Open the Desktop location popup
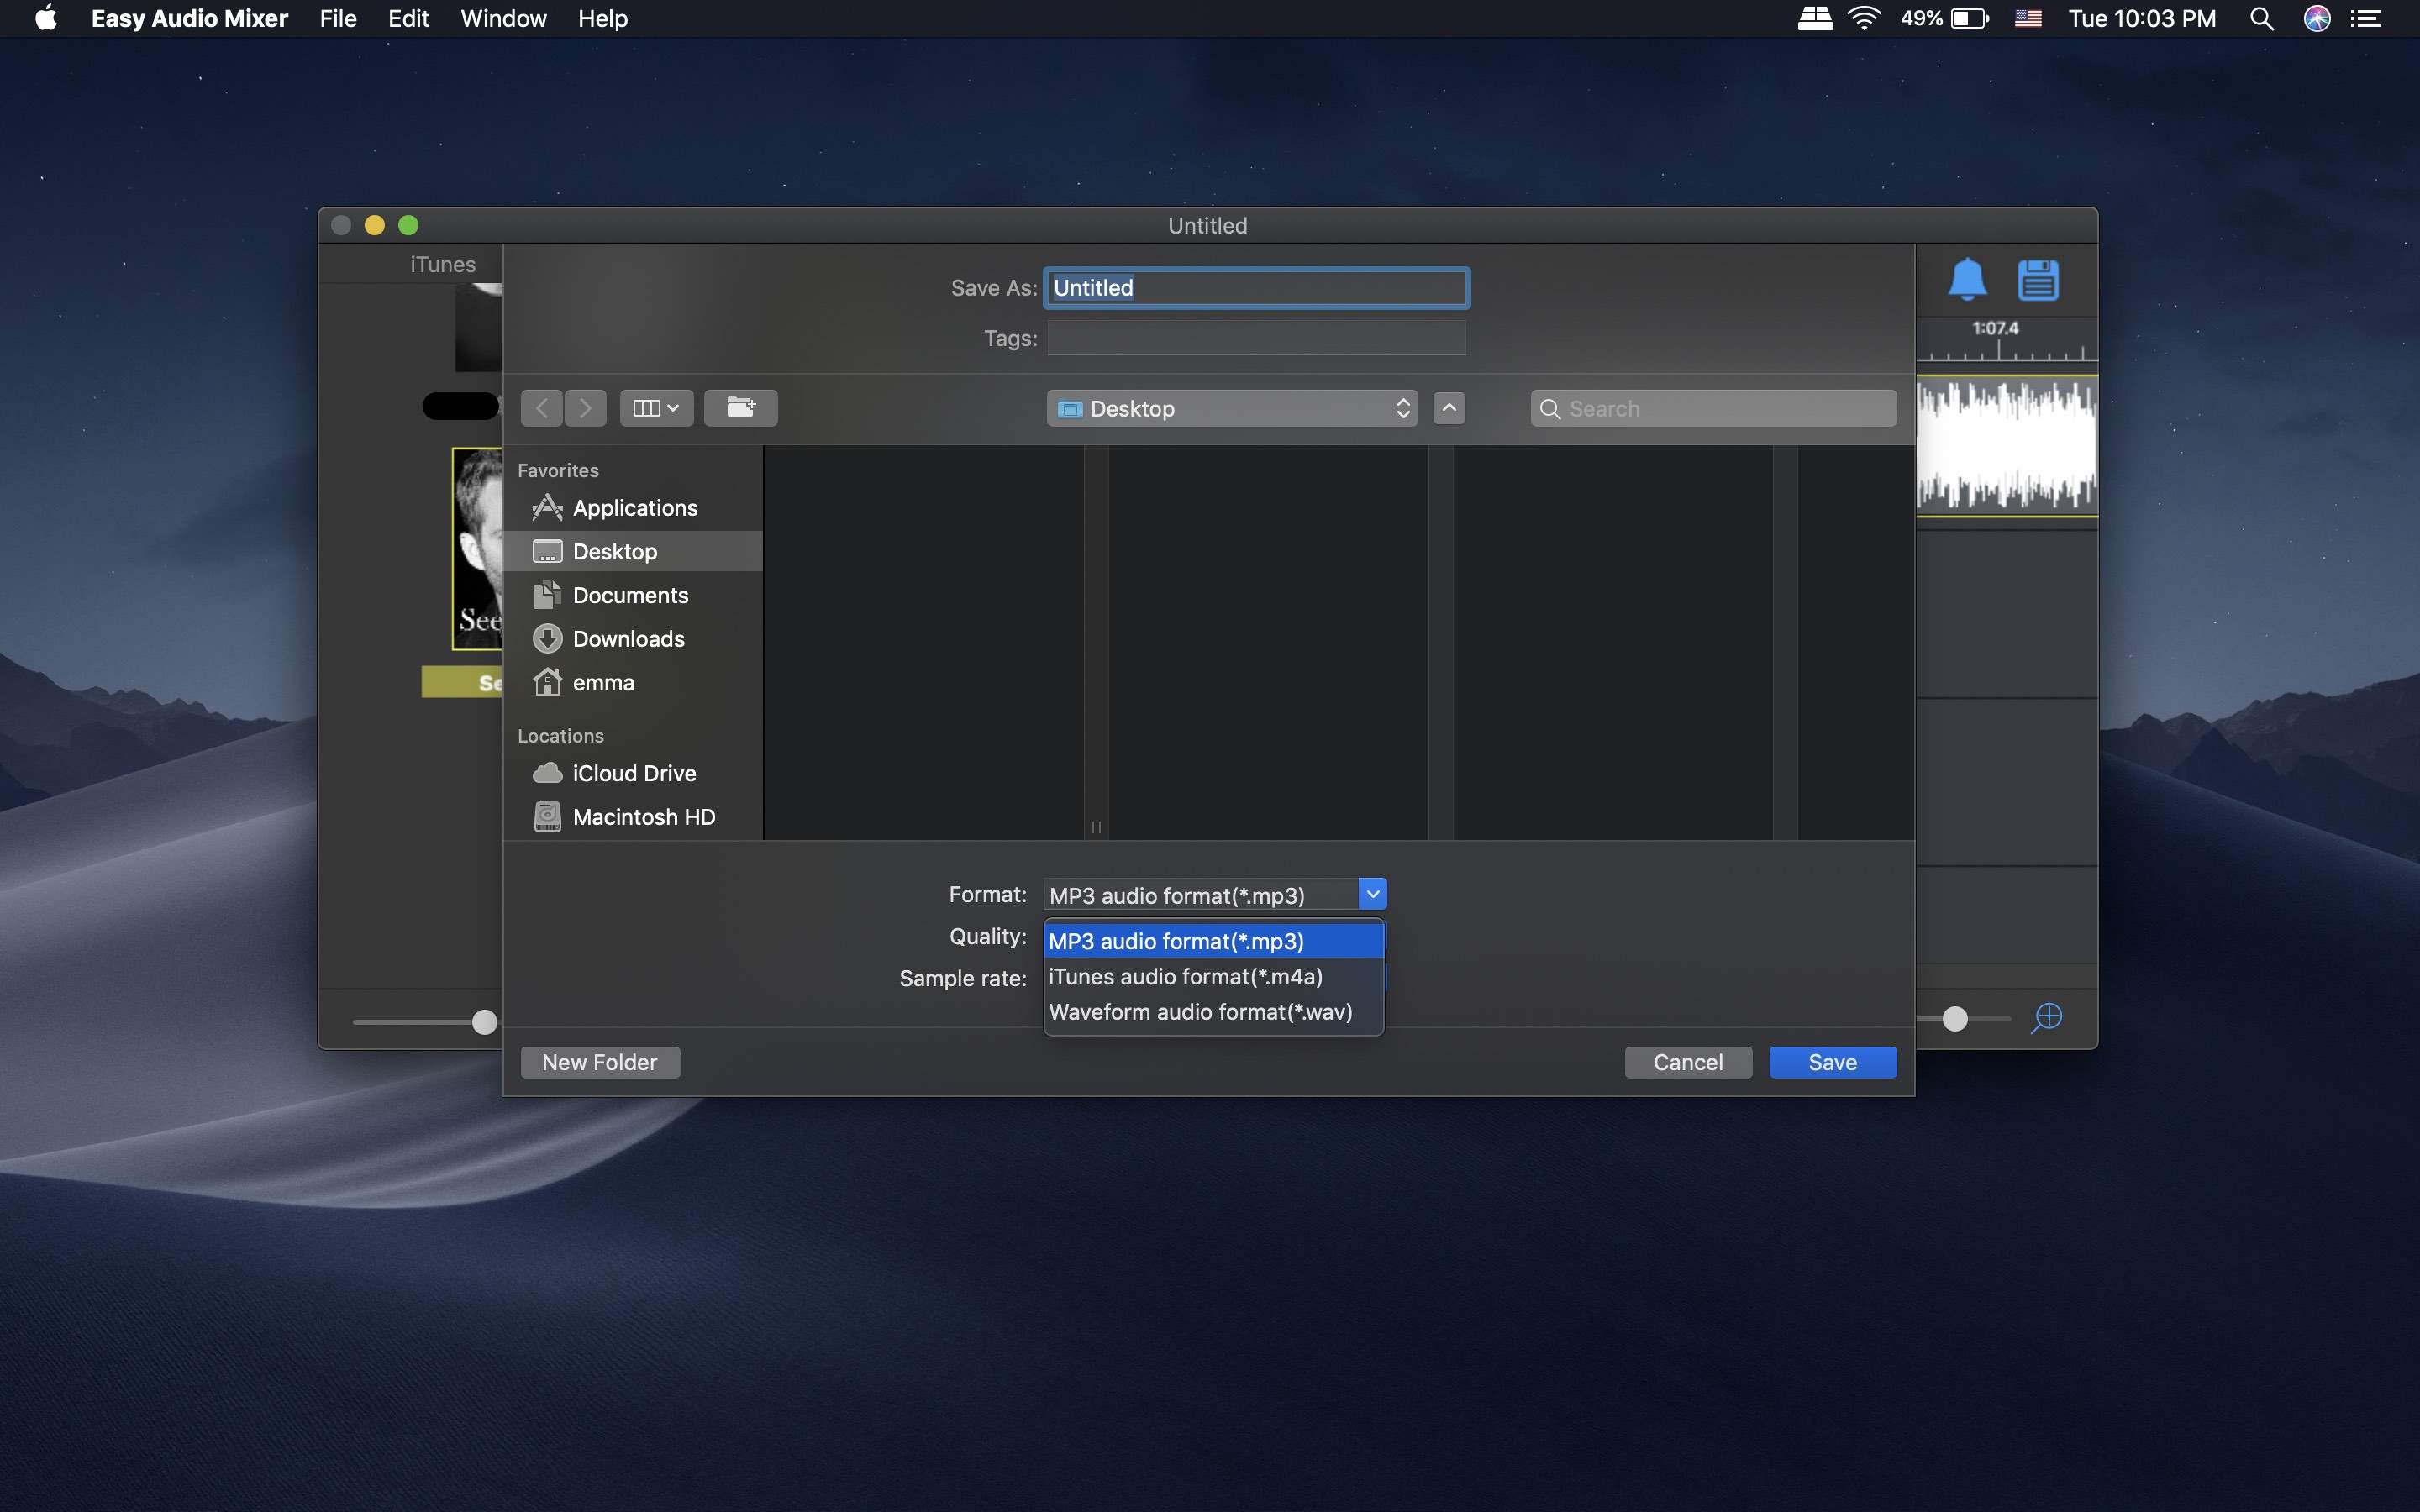Image resolution: width=2420 pixels, height=1512 pixels. 1232,408
